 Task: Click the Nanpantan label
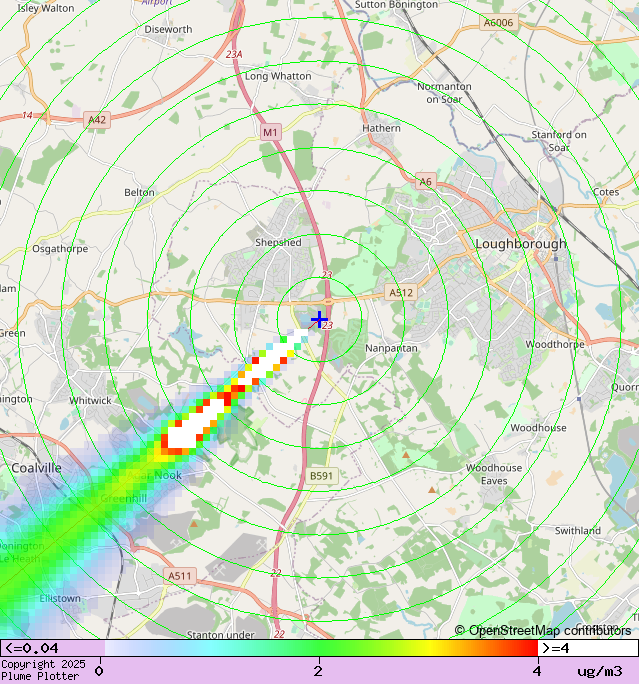(391, 348)
